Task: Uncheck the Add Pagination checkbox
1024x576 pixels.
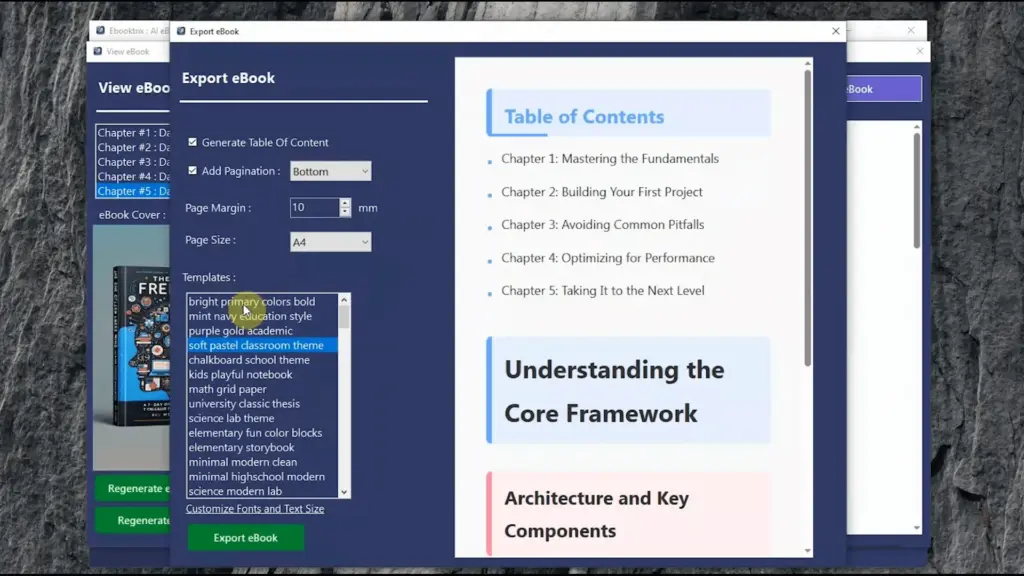Action: (193, 171)
